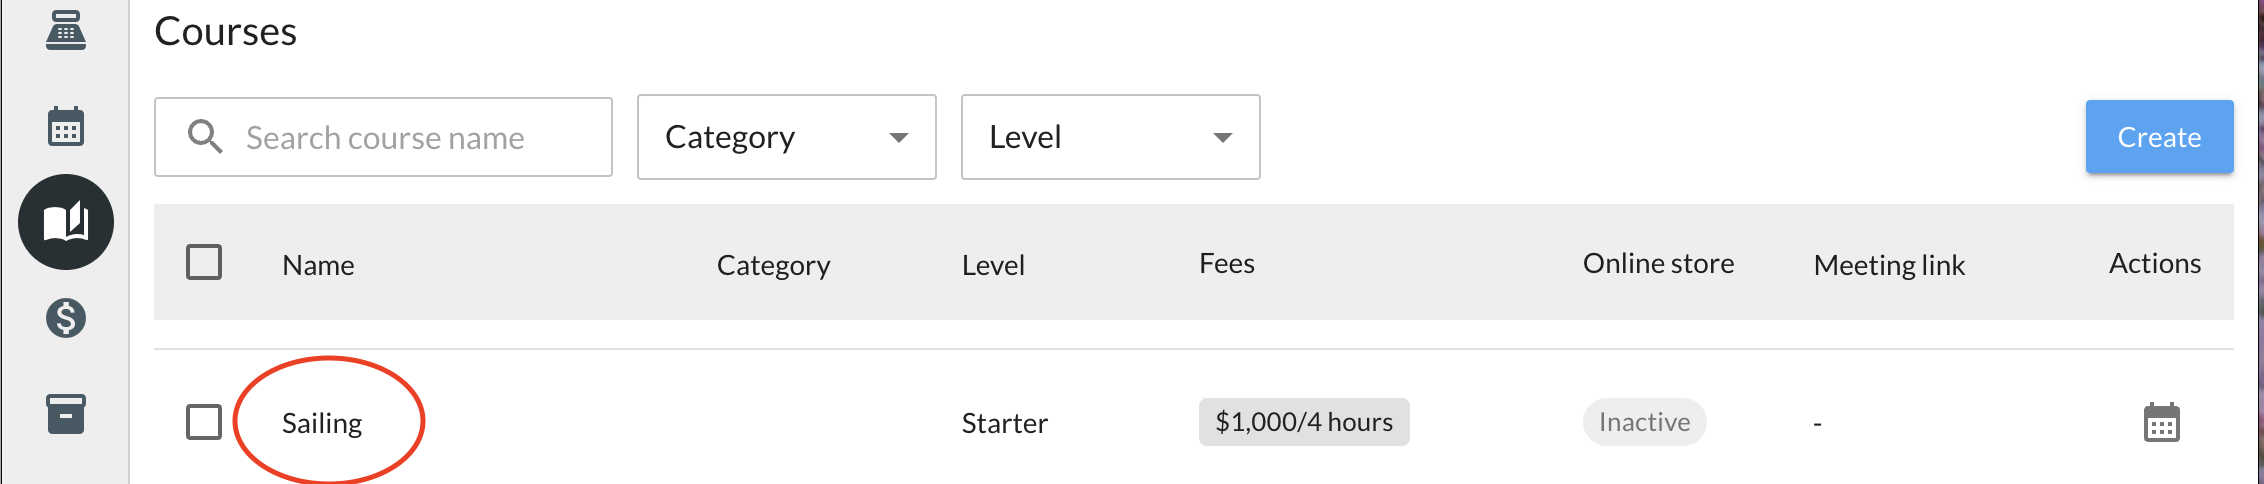Screen dimensions: 2264x484
Task: Click the magnifier search icon
Action: pyautogui.click(x=205, y=137)
